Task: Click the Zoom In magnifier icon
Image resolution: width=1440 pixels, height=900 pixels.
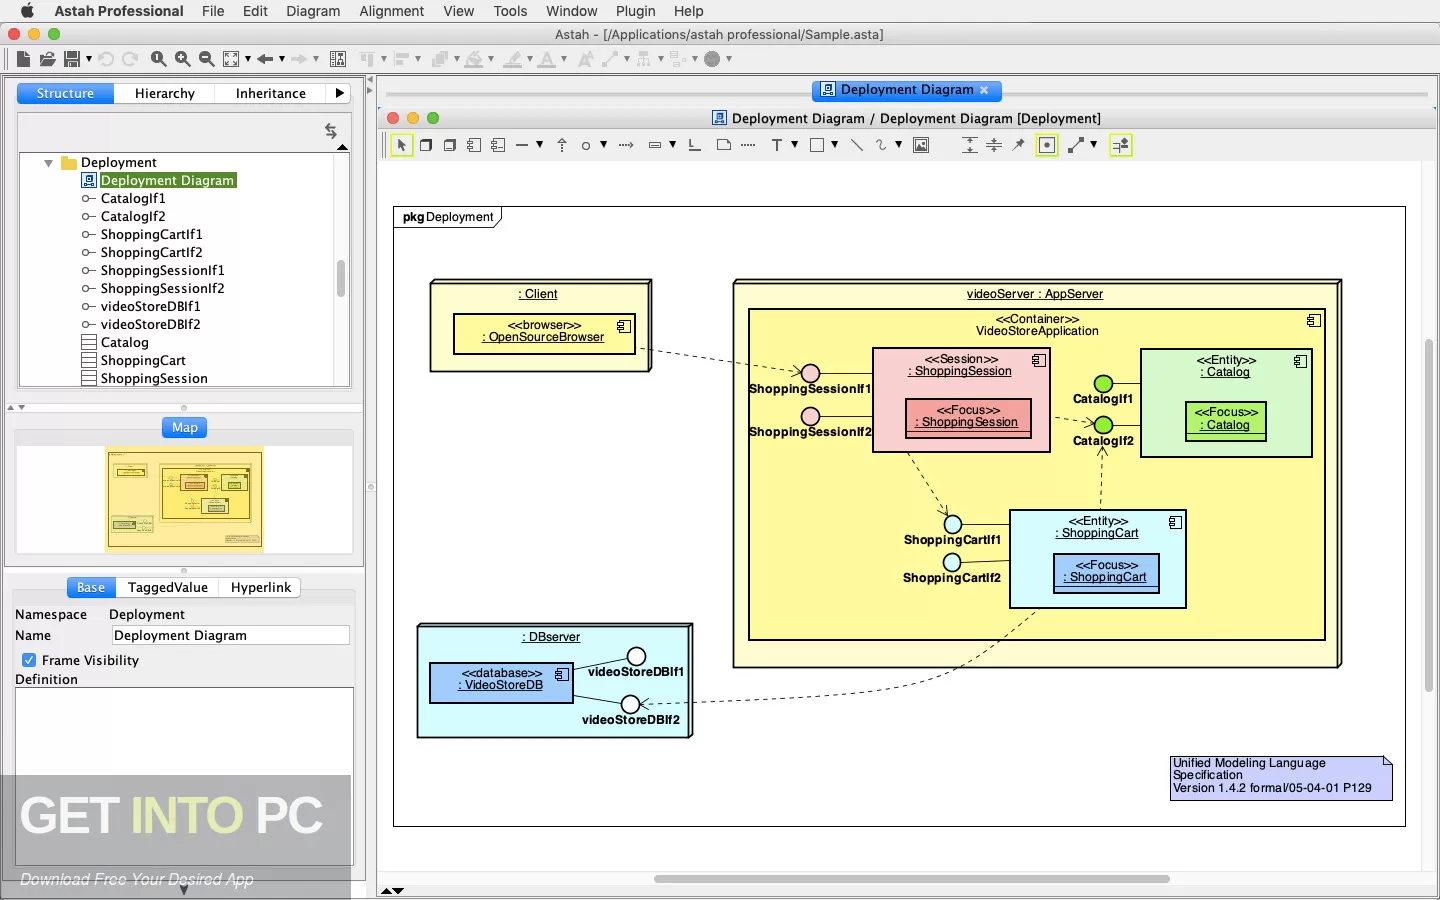Action: [182, 59]
